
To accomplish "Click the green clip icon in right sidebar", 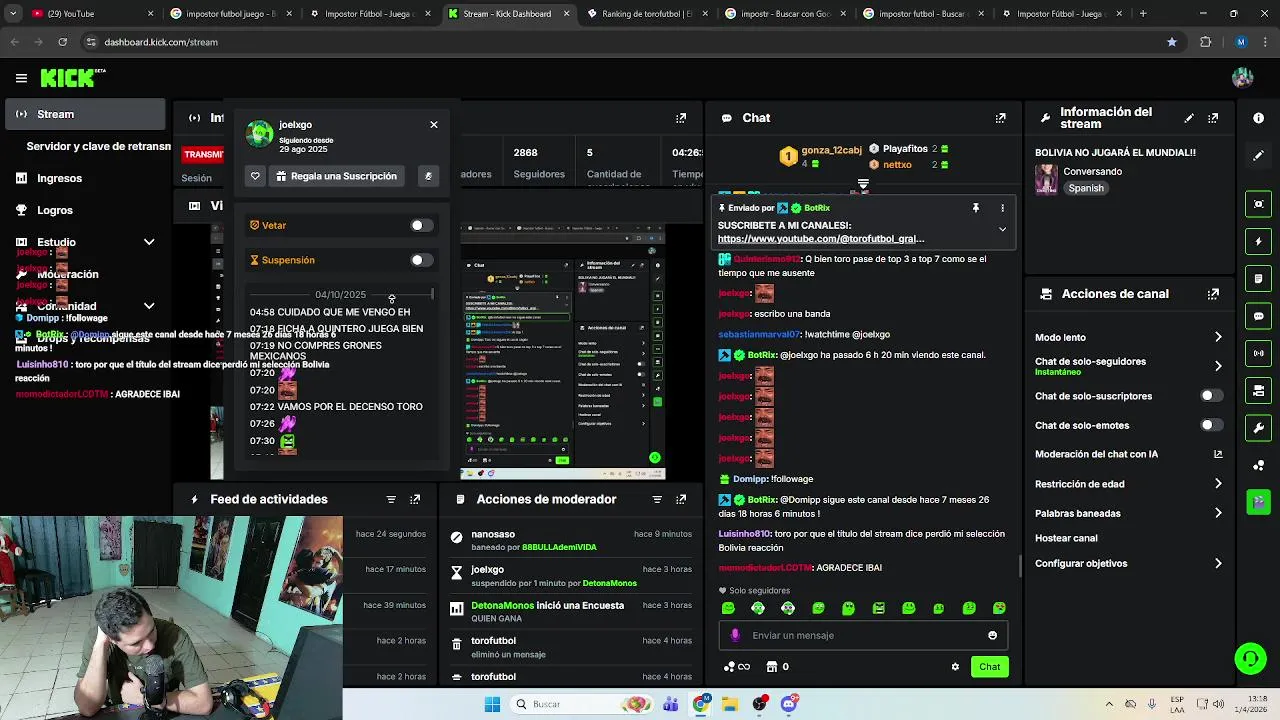I will (1258, 502).
